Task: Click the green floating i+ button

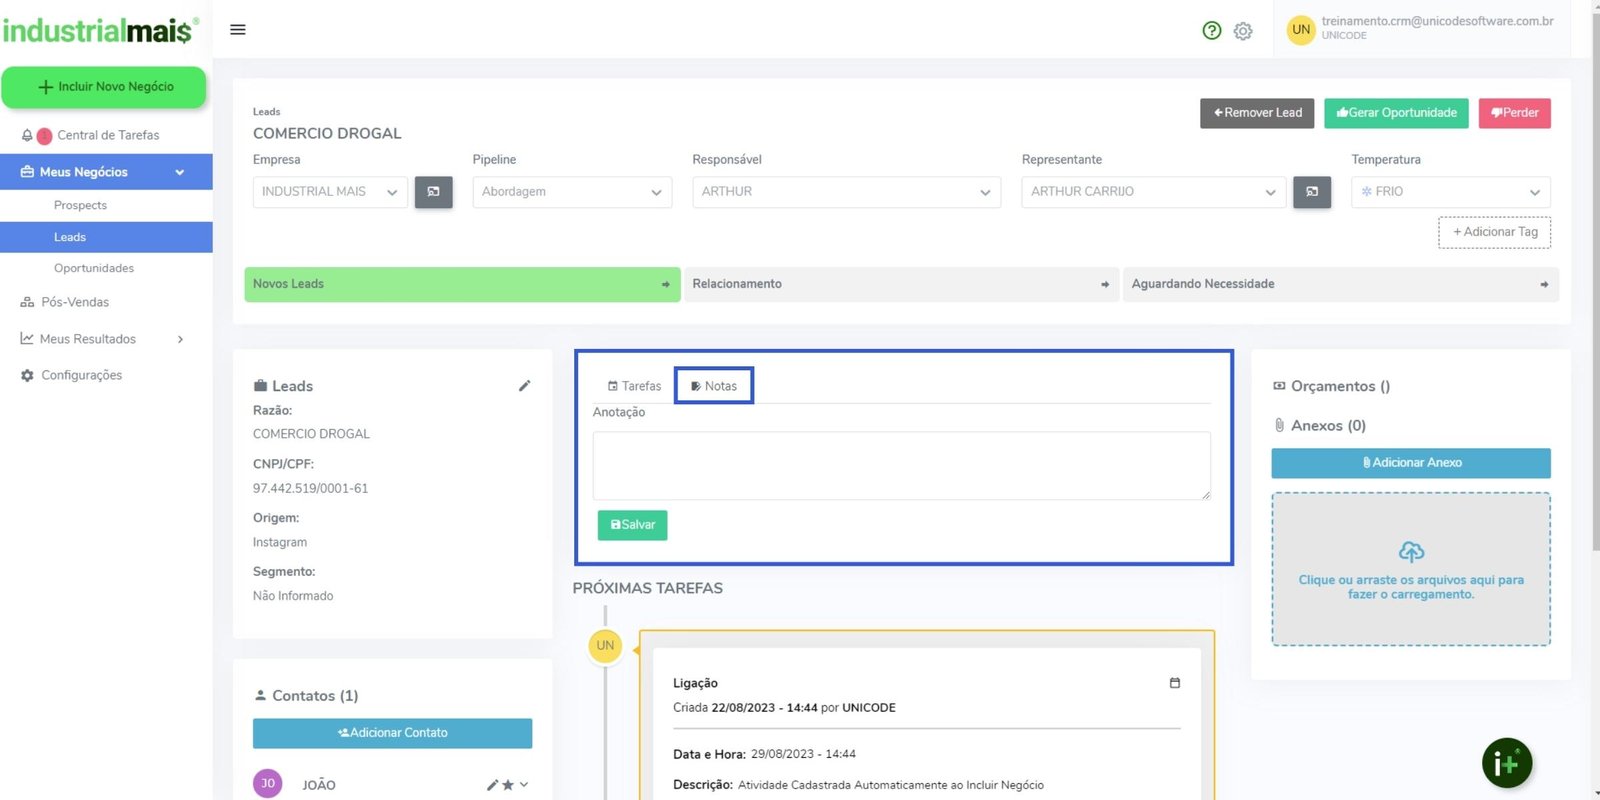Action: (1506, 764)
